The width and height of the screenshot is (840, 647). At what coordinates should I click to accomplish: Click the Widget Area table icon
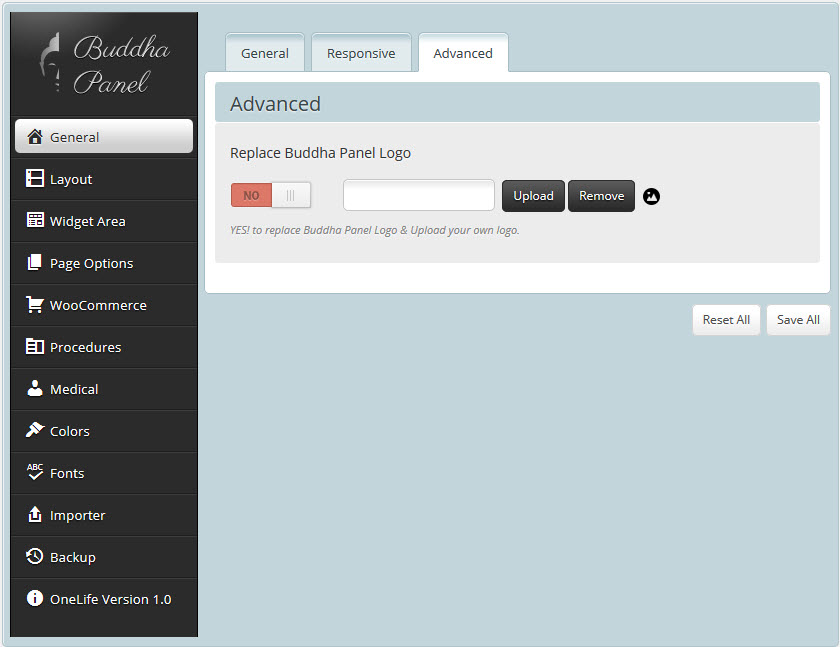pyautogui.click(x=35, y=221)
